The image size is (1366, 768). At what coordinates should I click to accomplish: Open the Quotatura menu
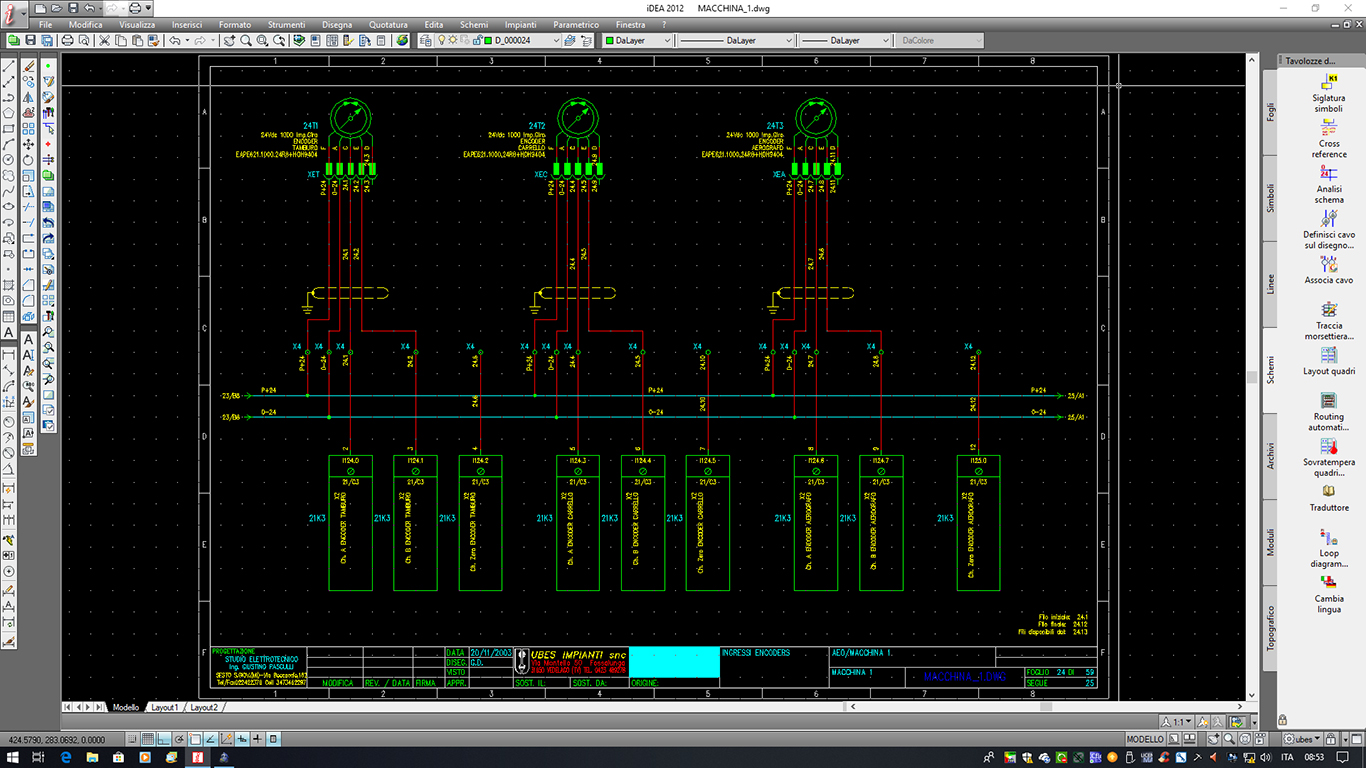pos(388,24)
